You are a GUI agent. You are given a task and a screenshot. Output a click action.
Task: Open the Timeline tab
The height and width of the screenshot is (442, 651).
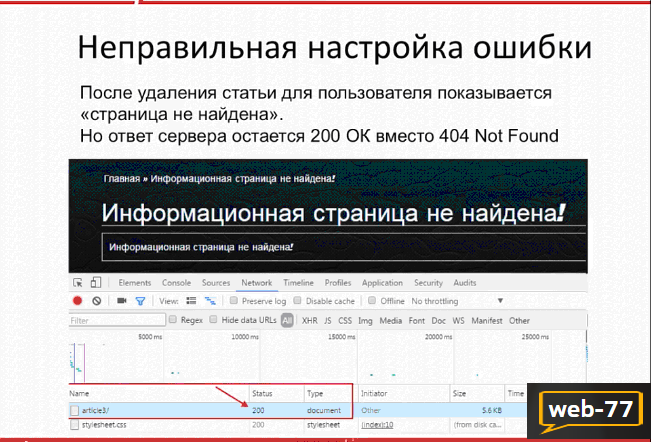(298, 283)
